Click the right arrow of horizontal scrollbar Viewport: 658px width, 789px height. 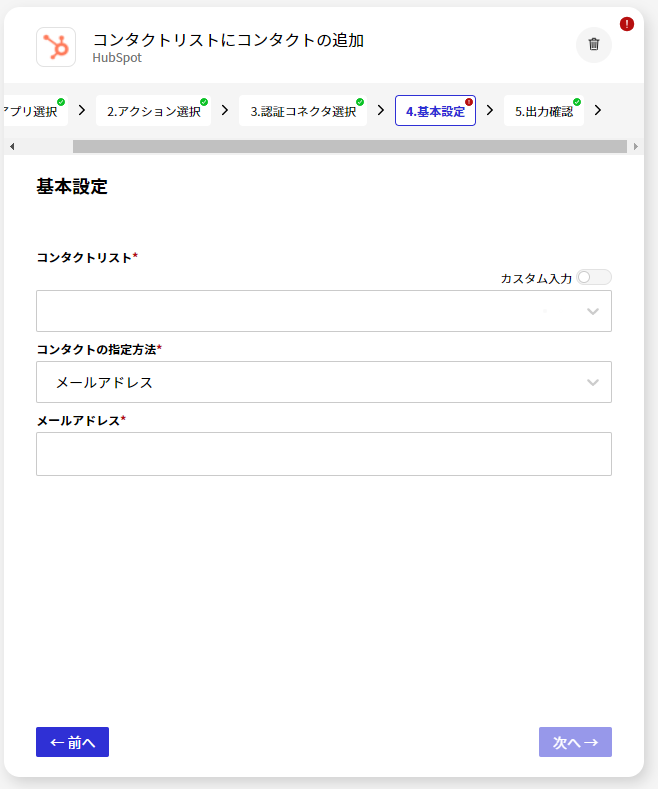click(x=636, y=146)
